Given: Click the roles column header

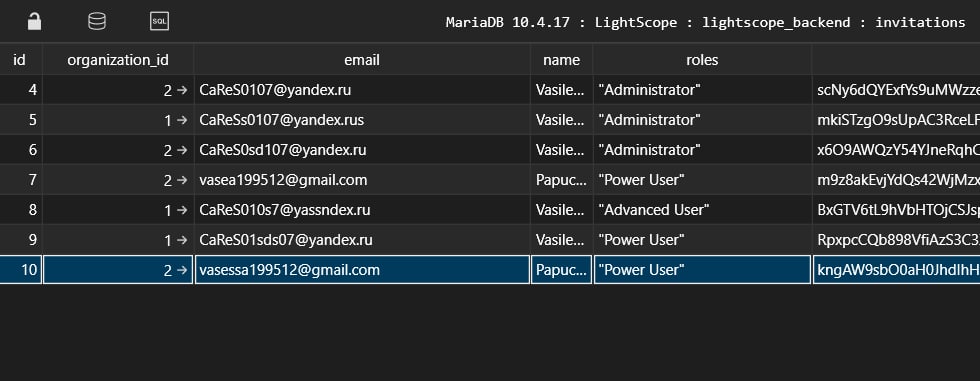Looking at the screenshot, I should (x=702, y=60).
